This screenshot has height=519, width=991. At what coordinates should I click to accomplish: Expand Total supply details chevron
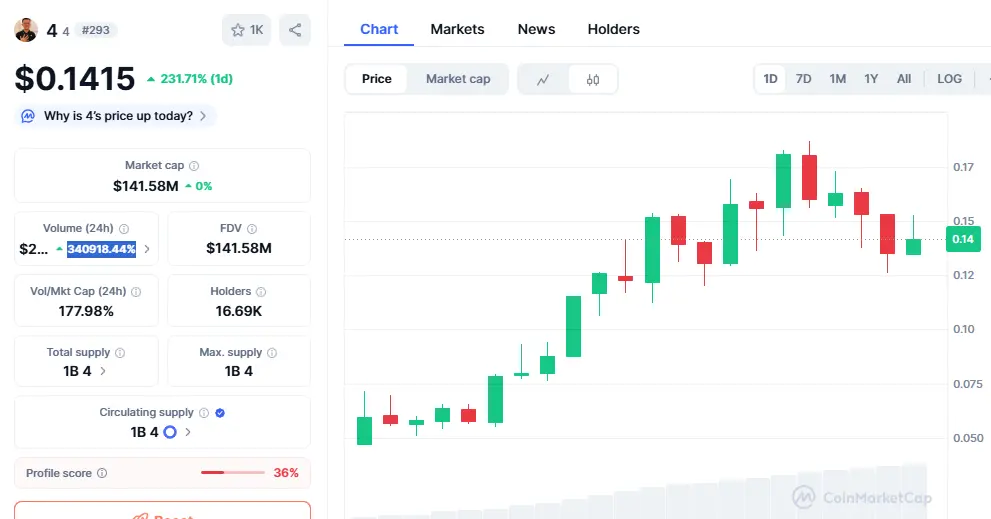click(103, 371)
